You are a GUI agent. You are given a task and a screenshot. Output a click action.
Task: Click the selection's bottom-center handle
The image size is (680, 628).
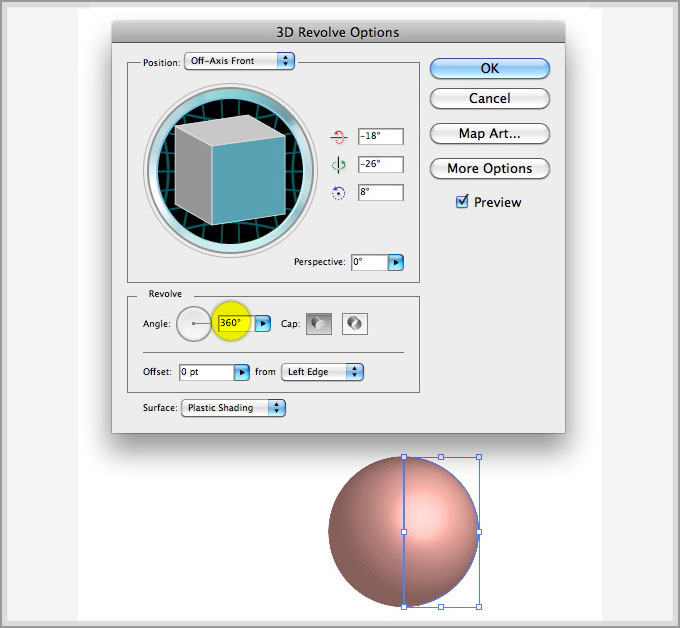pyautogui.click(x=441, y=607)
